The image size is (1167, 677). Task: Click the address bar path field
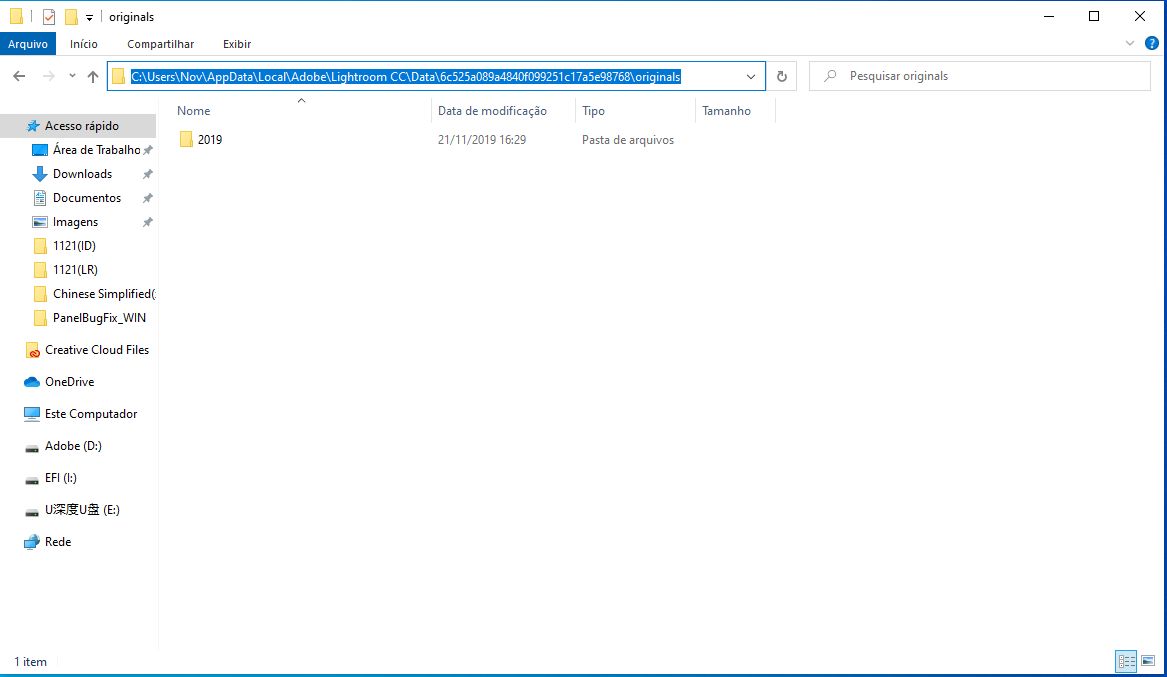click(437, 76)
